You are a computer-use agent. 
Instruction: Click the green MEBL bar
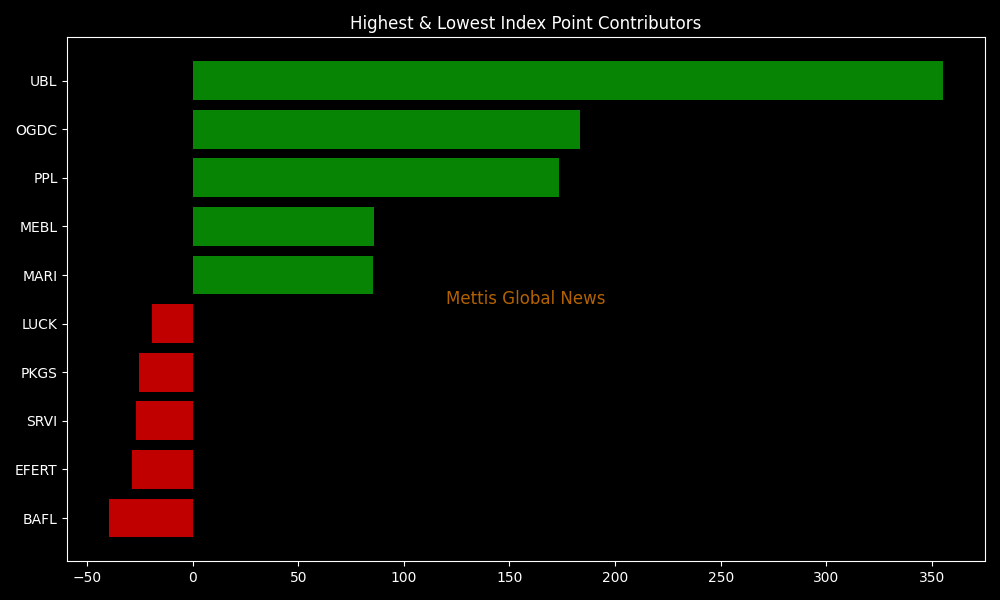(283, 226)
